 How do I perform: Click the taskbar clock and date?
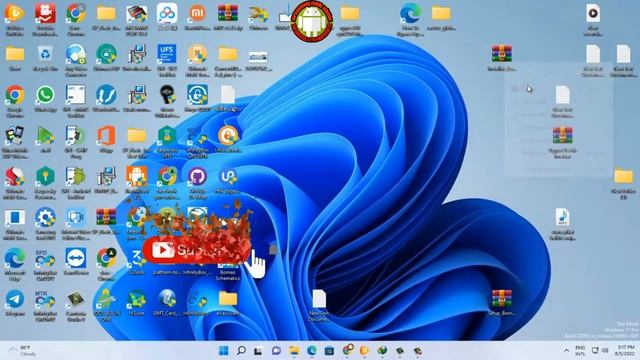tap(624, 351)
